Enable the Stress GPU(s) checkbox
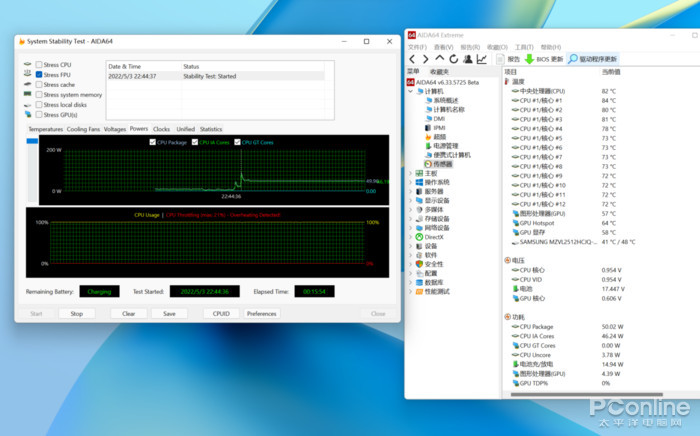700x436 pixels. point(39,115)
